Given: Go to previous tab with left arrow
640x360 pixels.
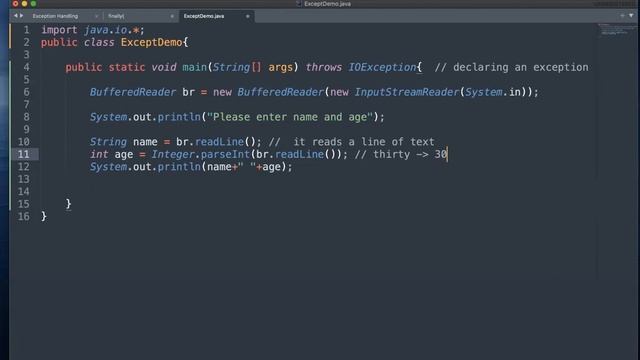Looking at the screenshot, I should [x=16, y=16].
